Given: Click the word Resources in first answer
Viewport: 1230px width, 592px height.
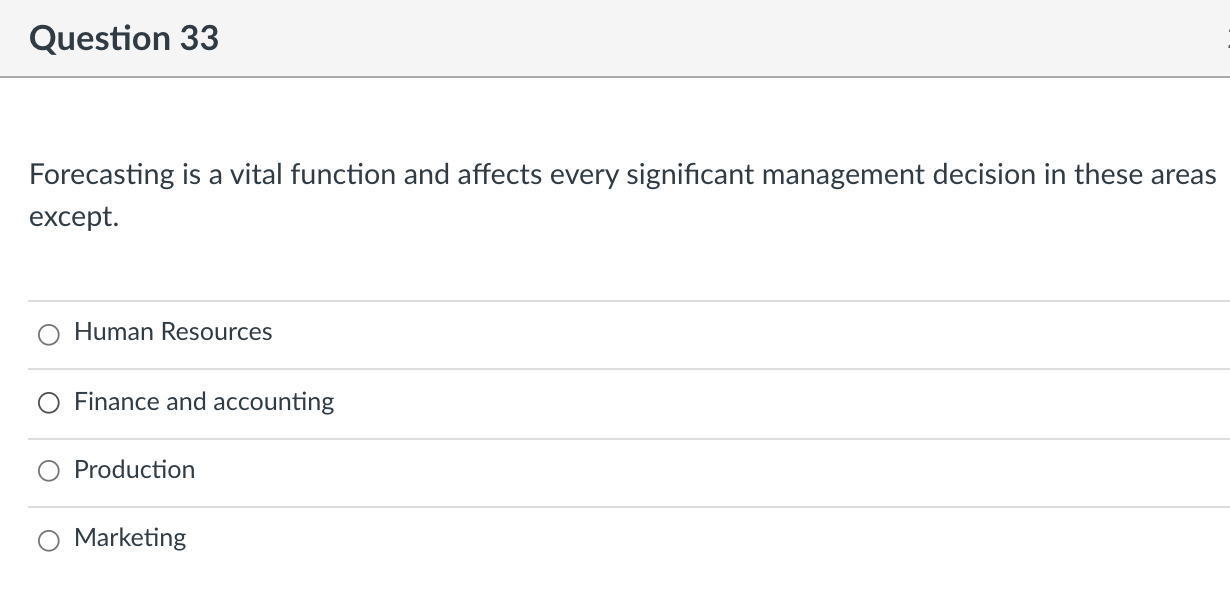Looking at the screenshot, I should point(216,332).
